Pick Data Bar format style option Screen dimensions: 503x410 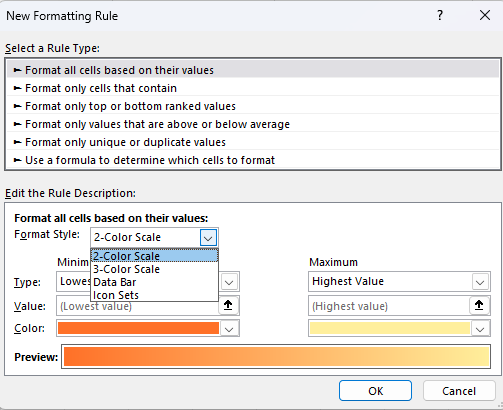pos(155,282)
